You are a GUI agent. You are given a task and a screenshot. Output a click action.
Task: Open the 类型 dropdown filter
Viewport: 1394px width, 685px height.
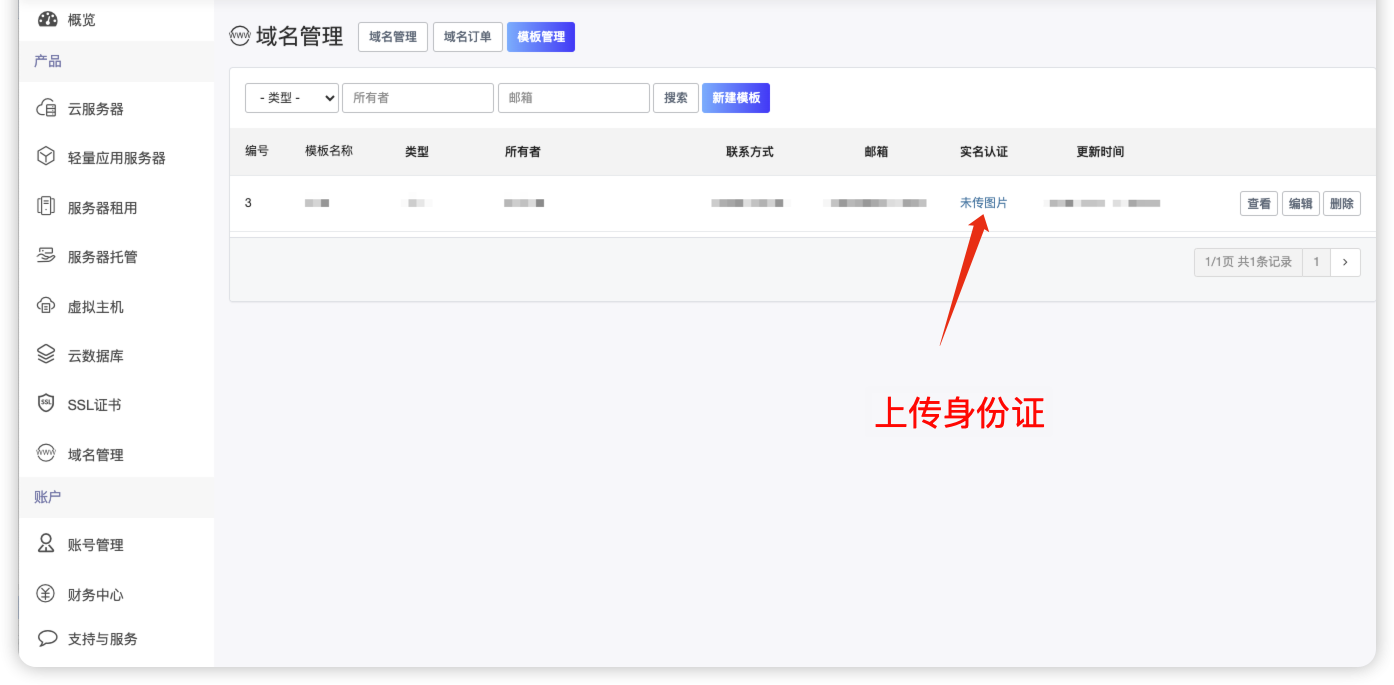click(291, 98)
